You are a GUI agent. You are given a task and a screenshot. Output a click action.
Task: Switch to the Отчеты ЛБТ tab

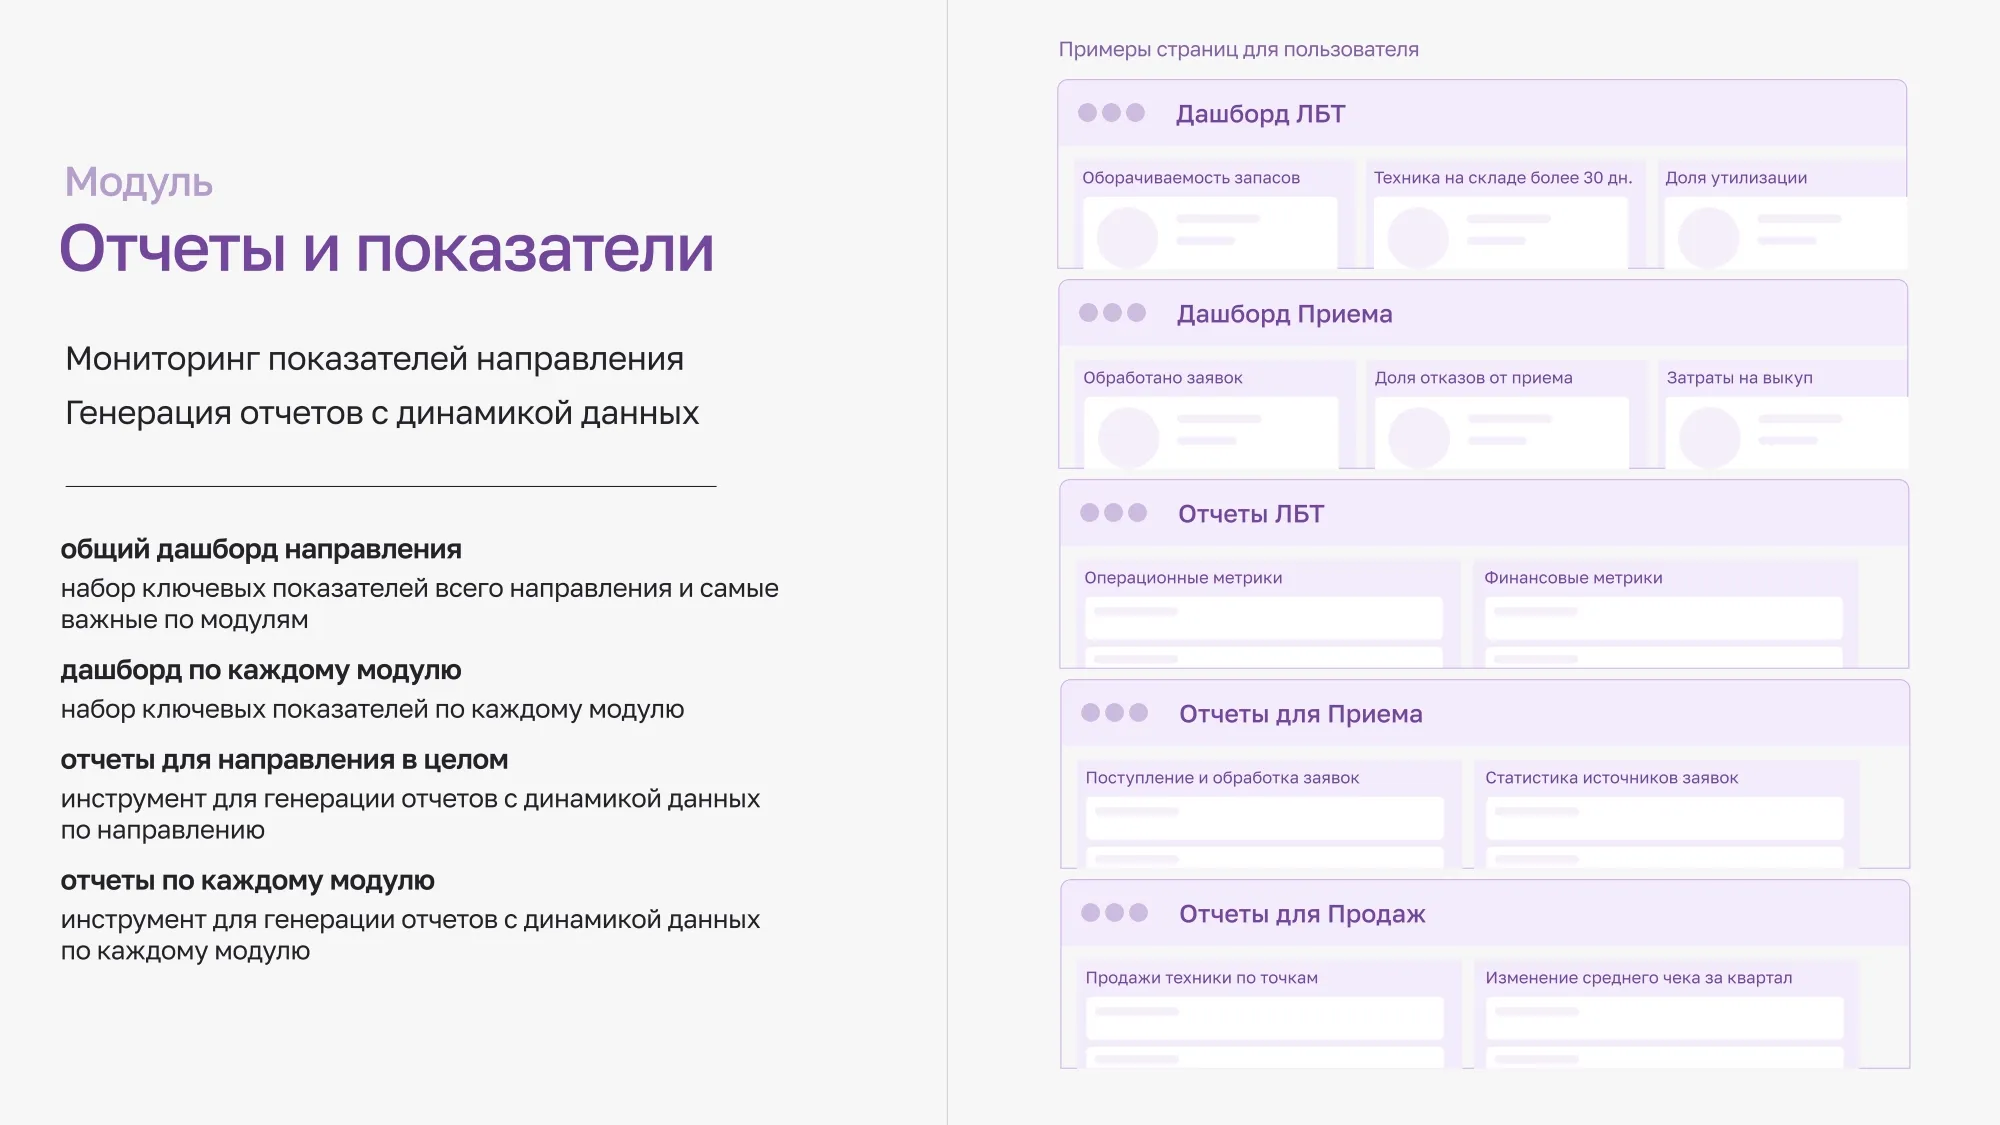(1250, 513)
